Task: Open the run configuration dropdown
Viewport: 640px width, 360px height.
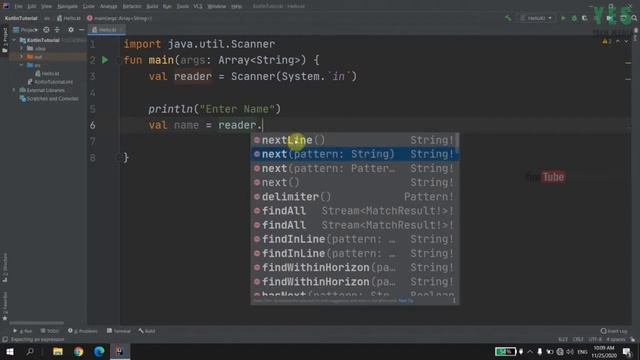Action: (536, 18)
